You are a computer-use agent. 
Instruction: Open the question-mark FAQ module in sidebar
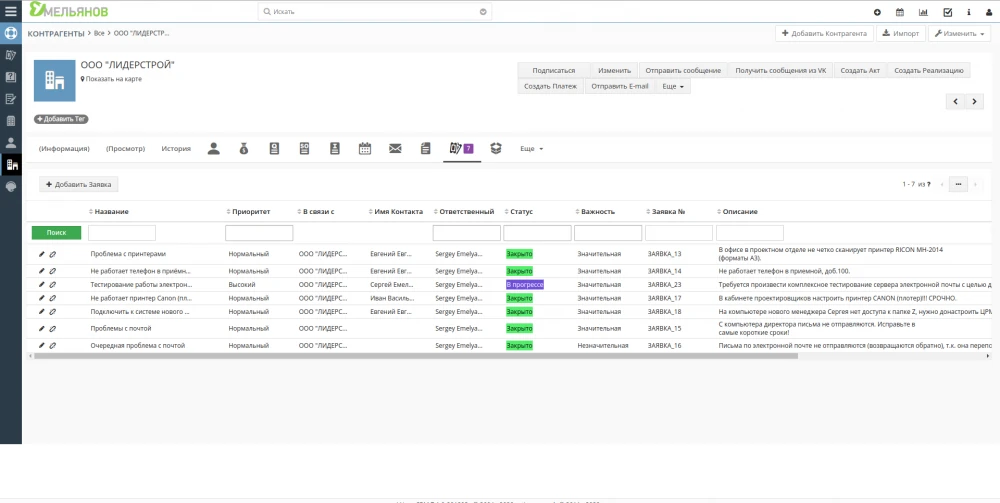pos(11,77)
